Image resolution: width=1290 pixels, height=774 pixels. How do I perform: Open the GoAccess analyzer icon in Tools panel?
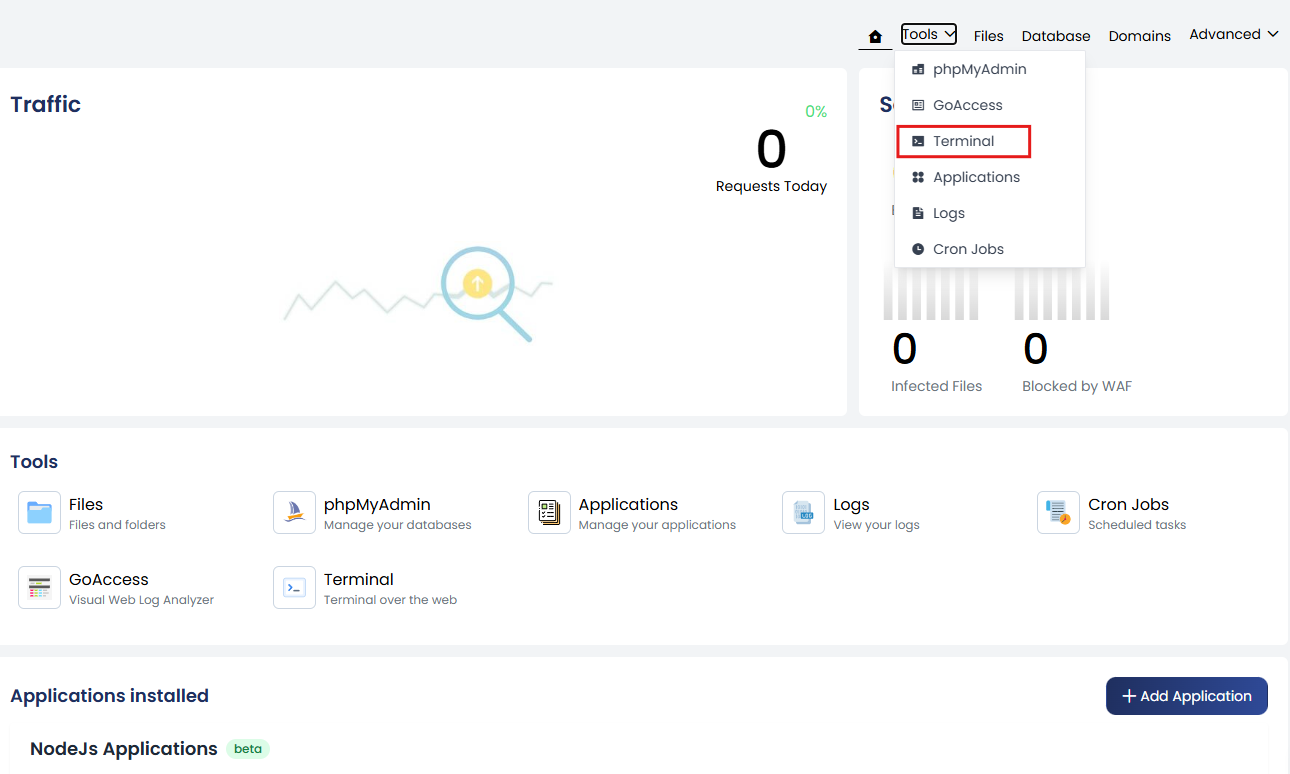click(40, 588)
